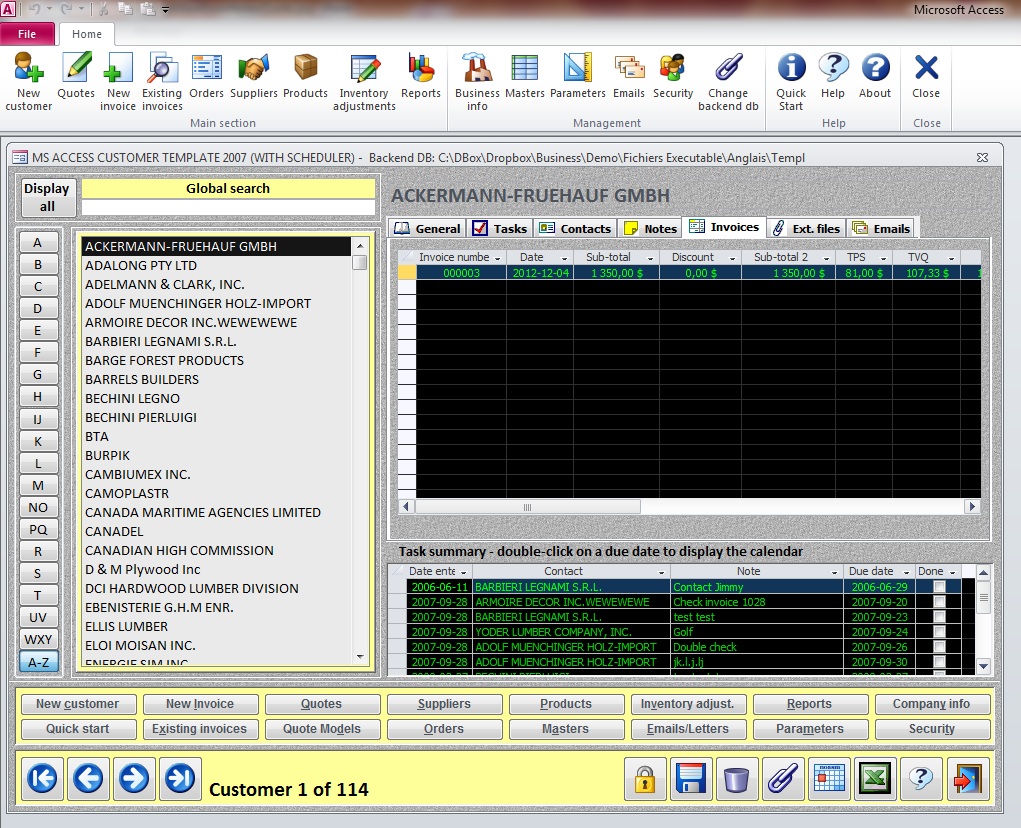Delete record using the trash can icon
This screenshot has width=1021, height=828.
[736, 778]
